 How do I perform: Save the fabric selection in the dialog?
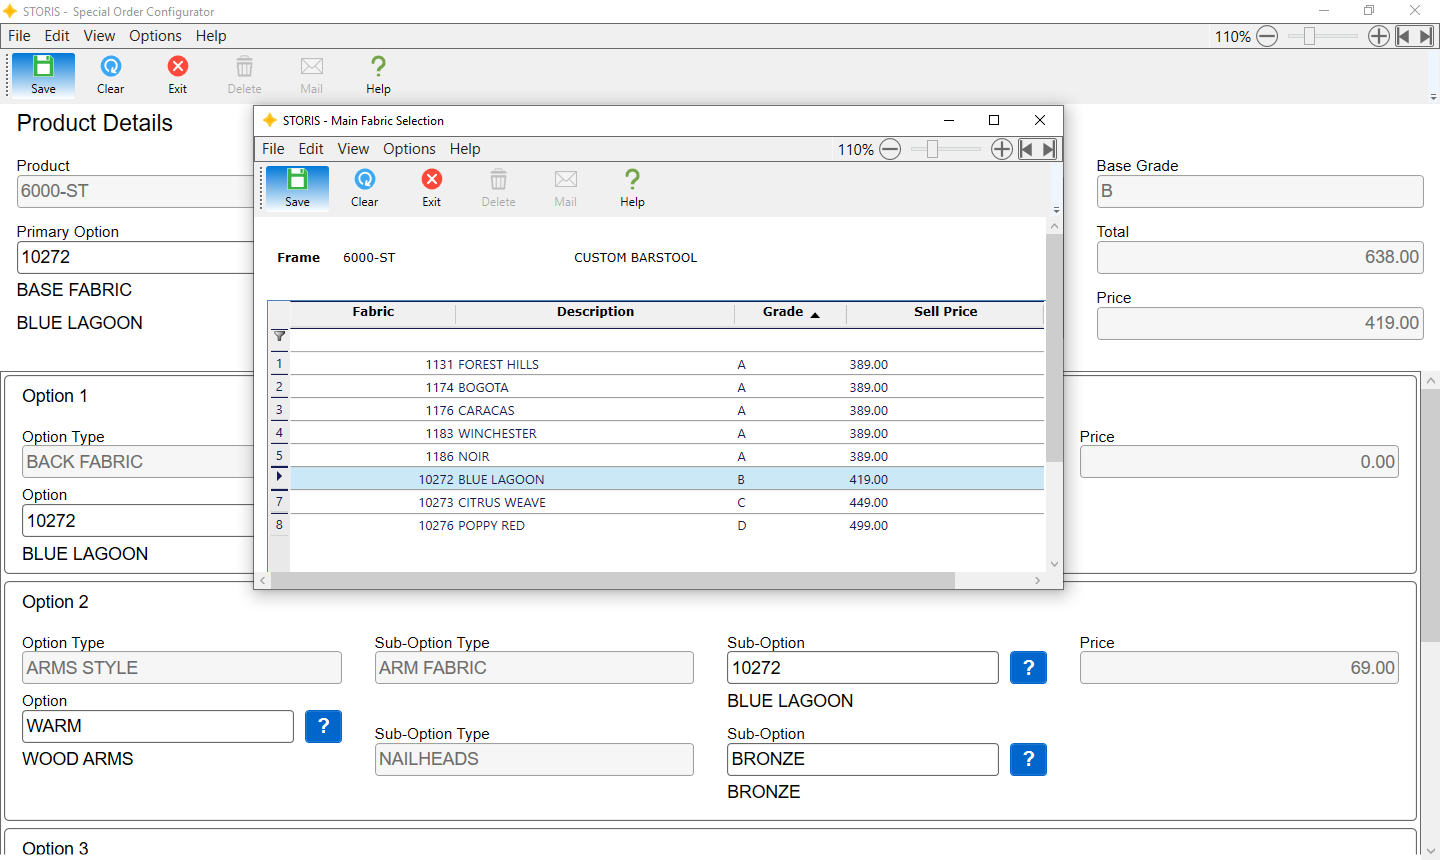tap(297, 188)
